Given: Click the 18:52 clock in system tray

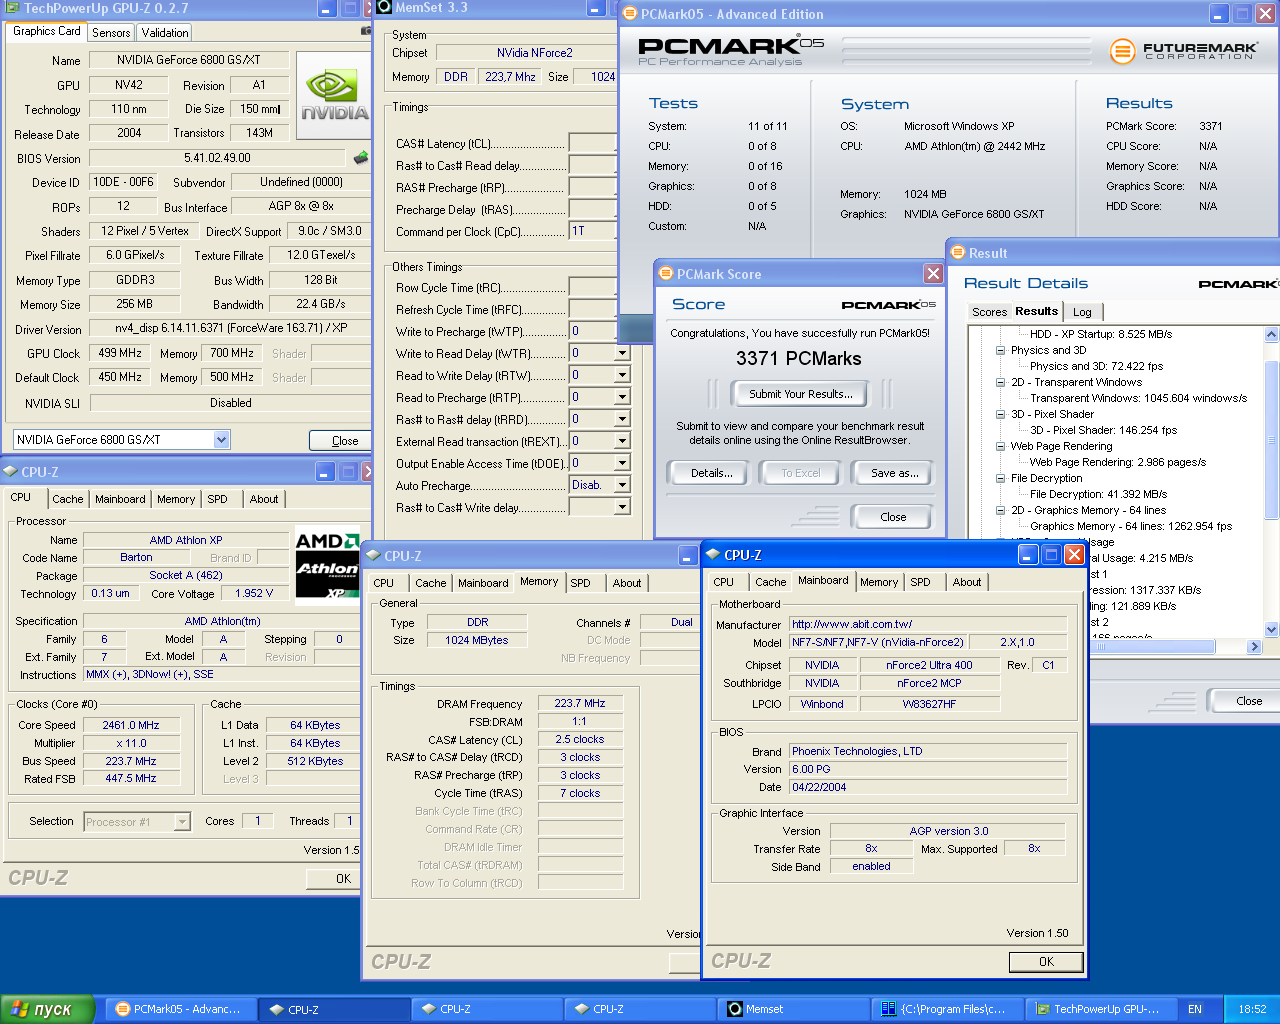Looking at the screenshot, I should pos(1252,1009).
